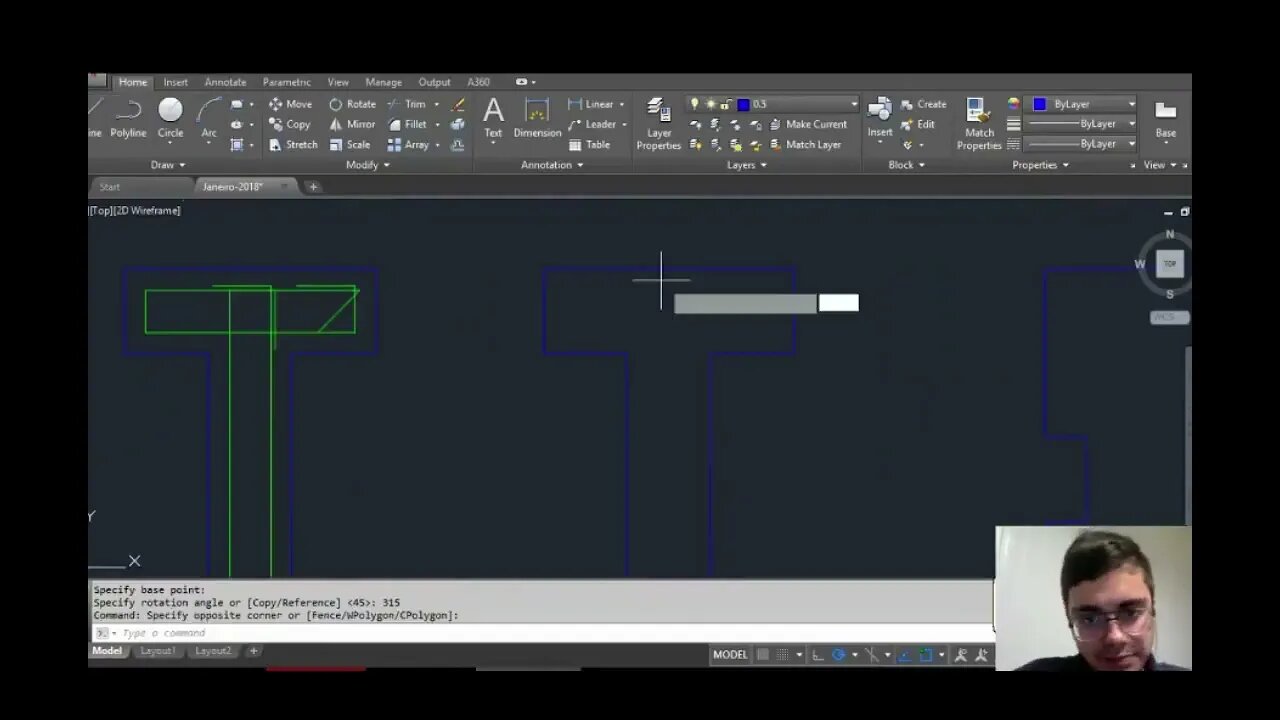Viewport: 1280px width, 720px height.
Task: Activate the Mirror command
Action: [x=352, y=124]
